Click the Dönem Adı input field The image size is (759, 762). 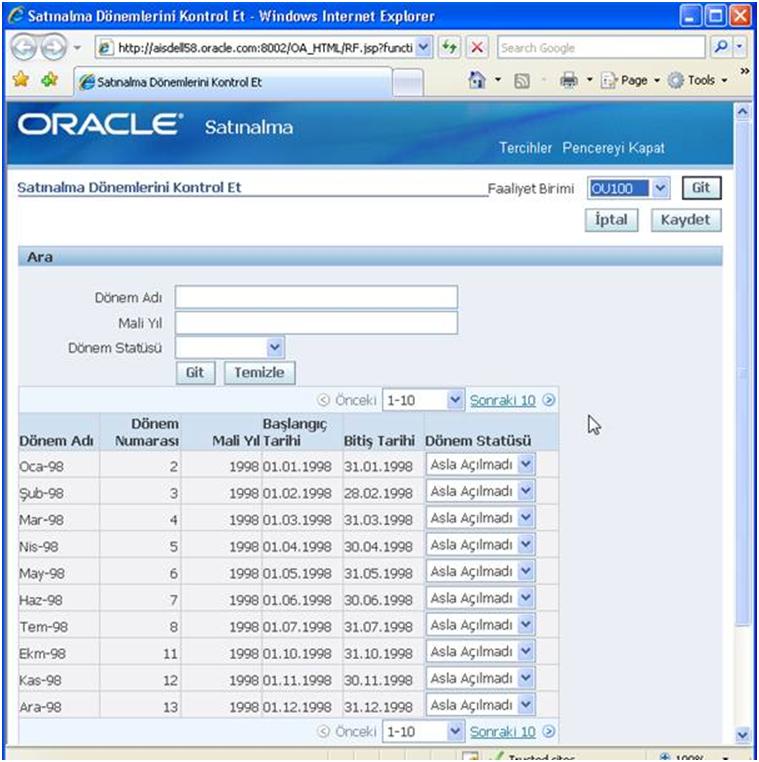tap(316, 297)
